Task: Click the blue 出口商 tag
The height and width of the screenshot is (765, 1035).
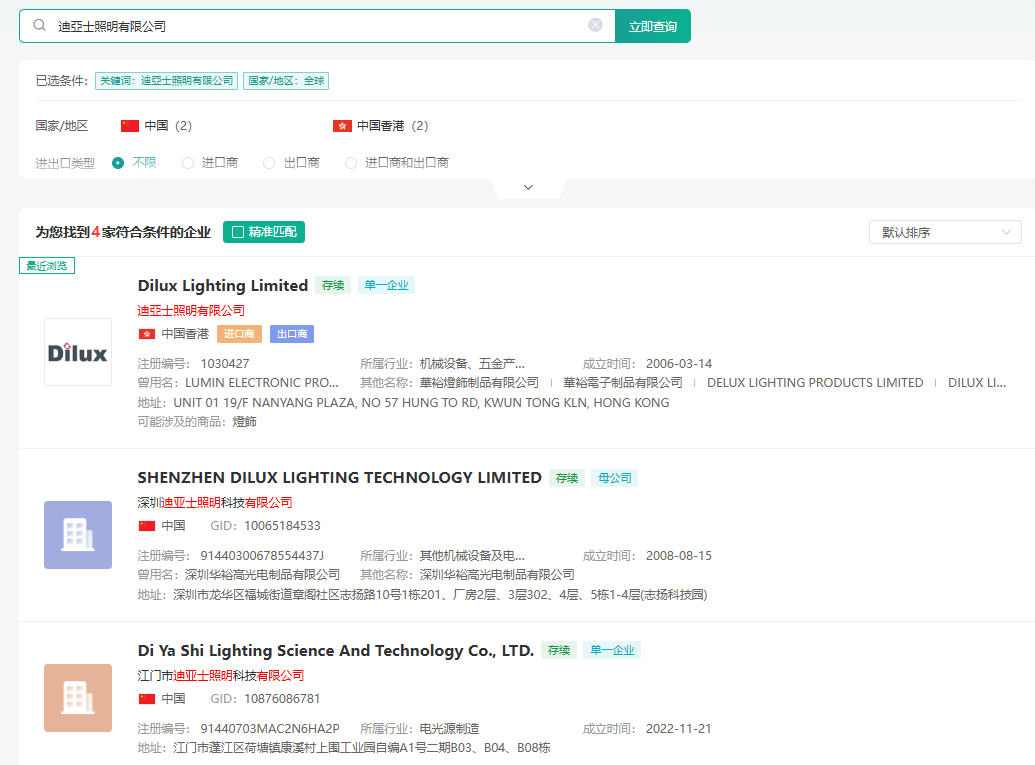Action: (292, 334)
